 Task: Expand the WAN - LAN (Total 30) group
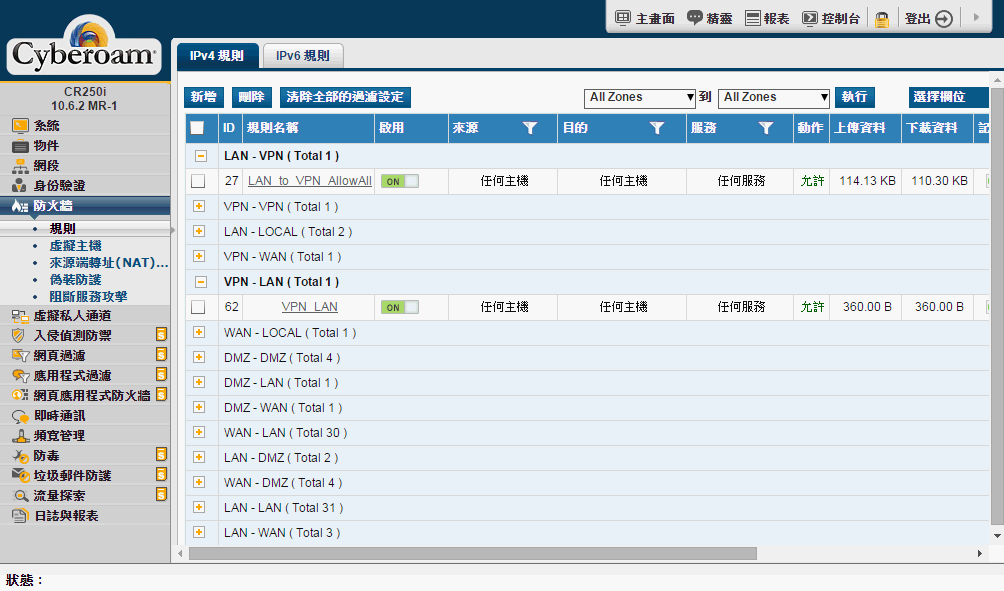[x=198, y=432]
